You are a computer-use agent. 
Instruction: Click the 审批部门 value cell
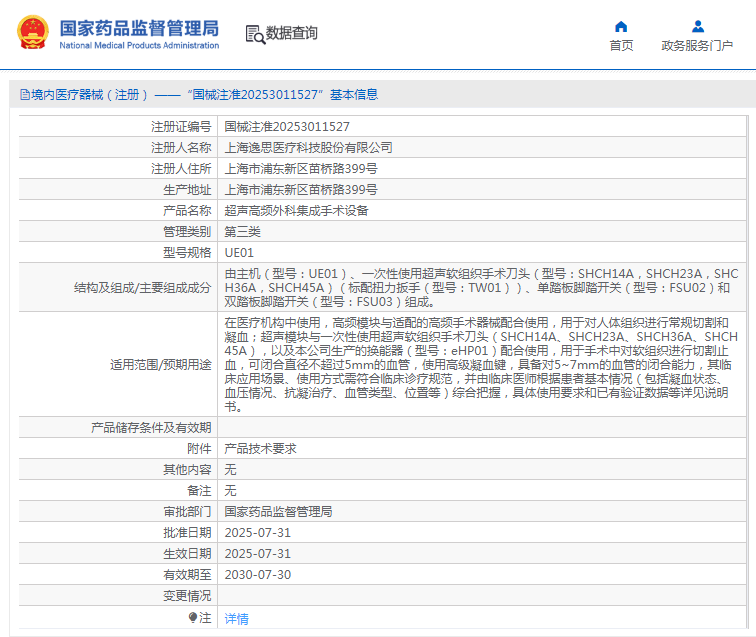pyautogui.click(x=278, y=512)
